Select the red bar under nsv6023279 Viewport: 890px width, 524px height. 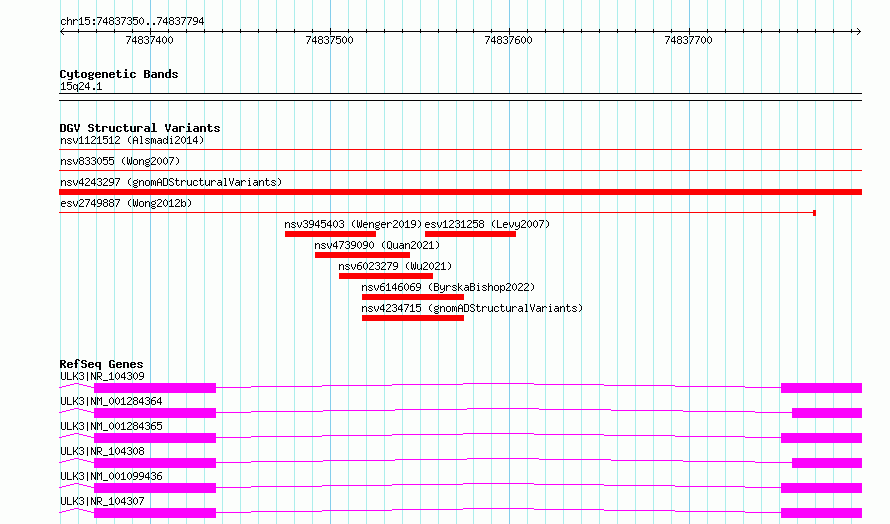tap(386, 276)
